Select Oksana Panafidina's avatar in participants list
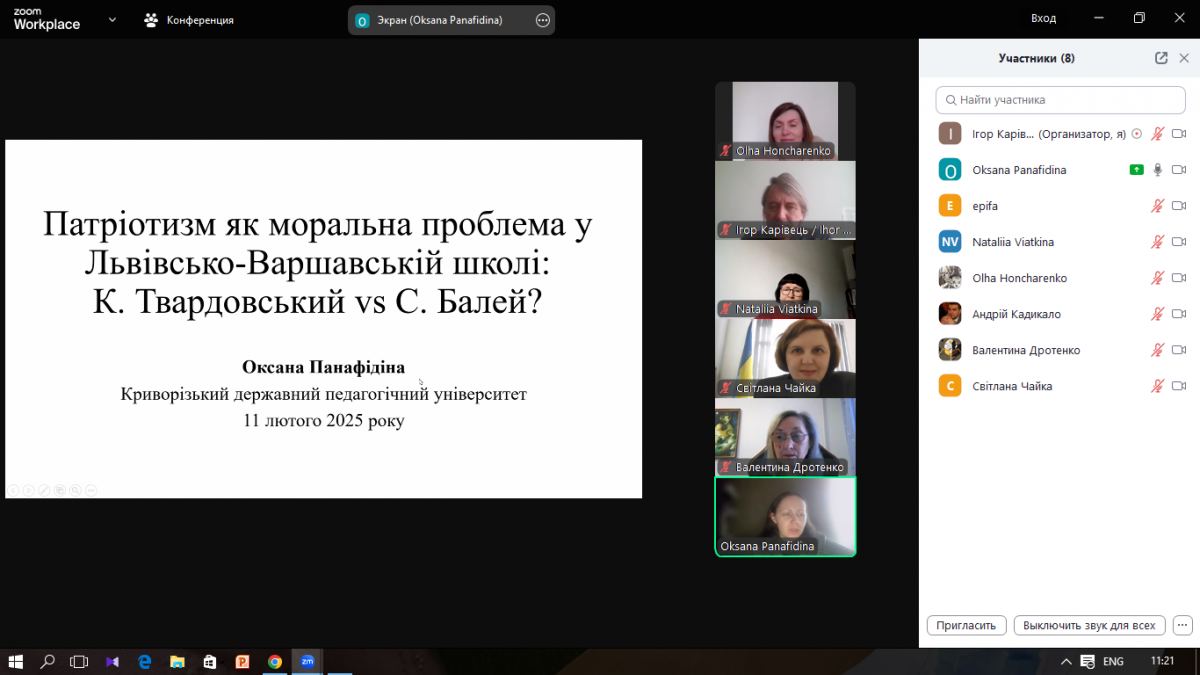Viewport: 1200px width, 675px height. pos(950,170)
